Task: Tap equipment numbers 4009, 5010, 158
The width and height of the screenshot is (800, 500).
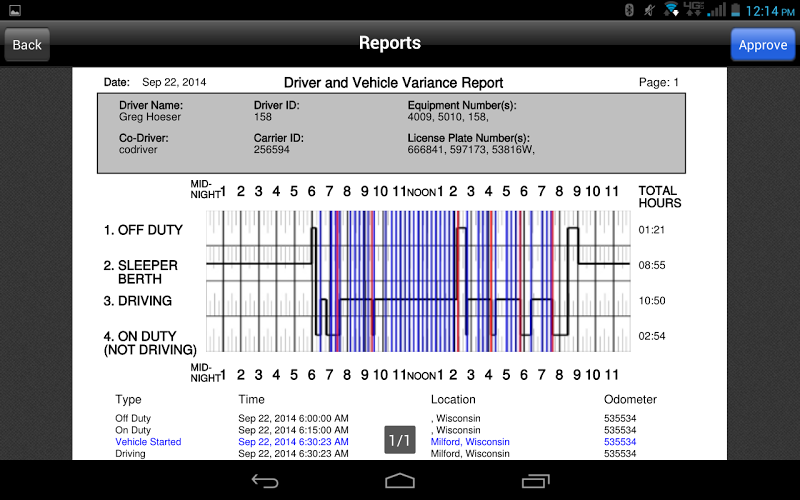Action: (x=448, y=117)
